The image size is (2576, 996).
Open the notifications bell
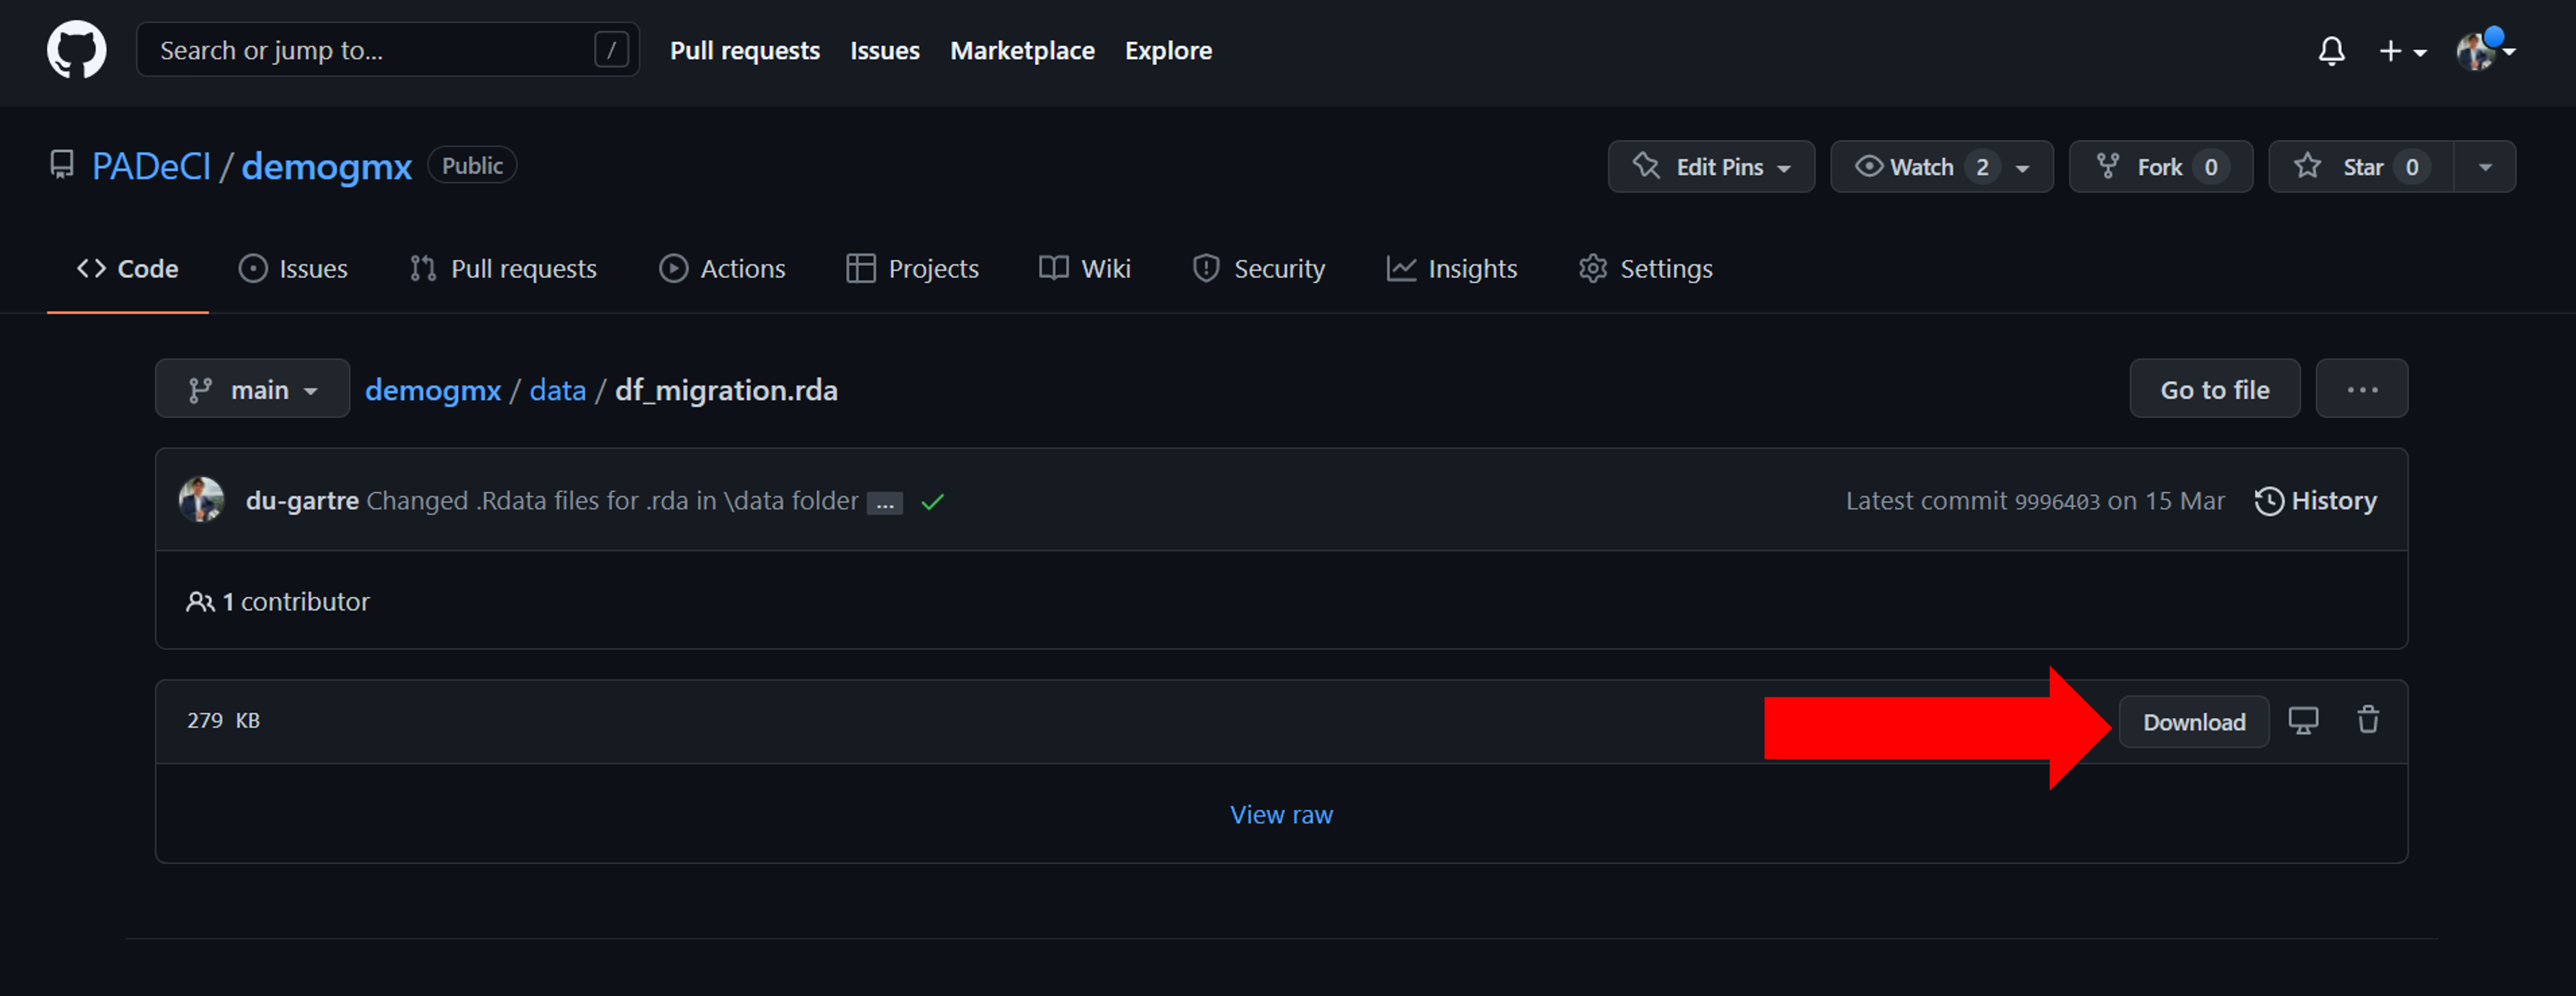pos(2331,51)
